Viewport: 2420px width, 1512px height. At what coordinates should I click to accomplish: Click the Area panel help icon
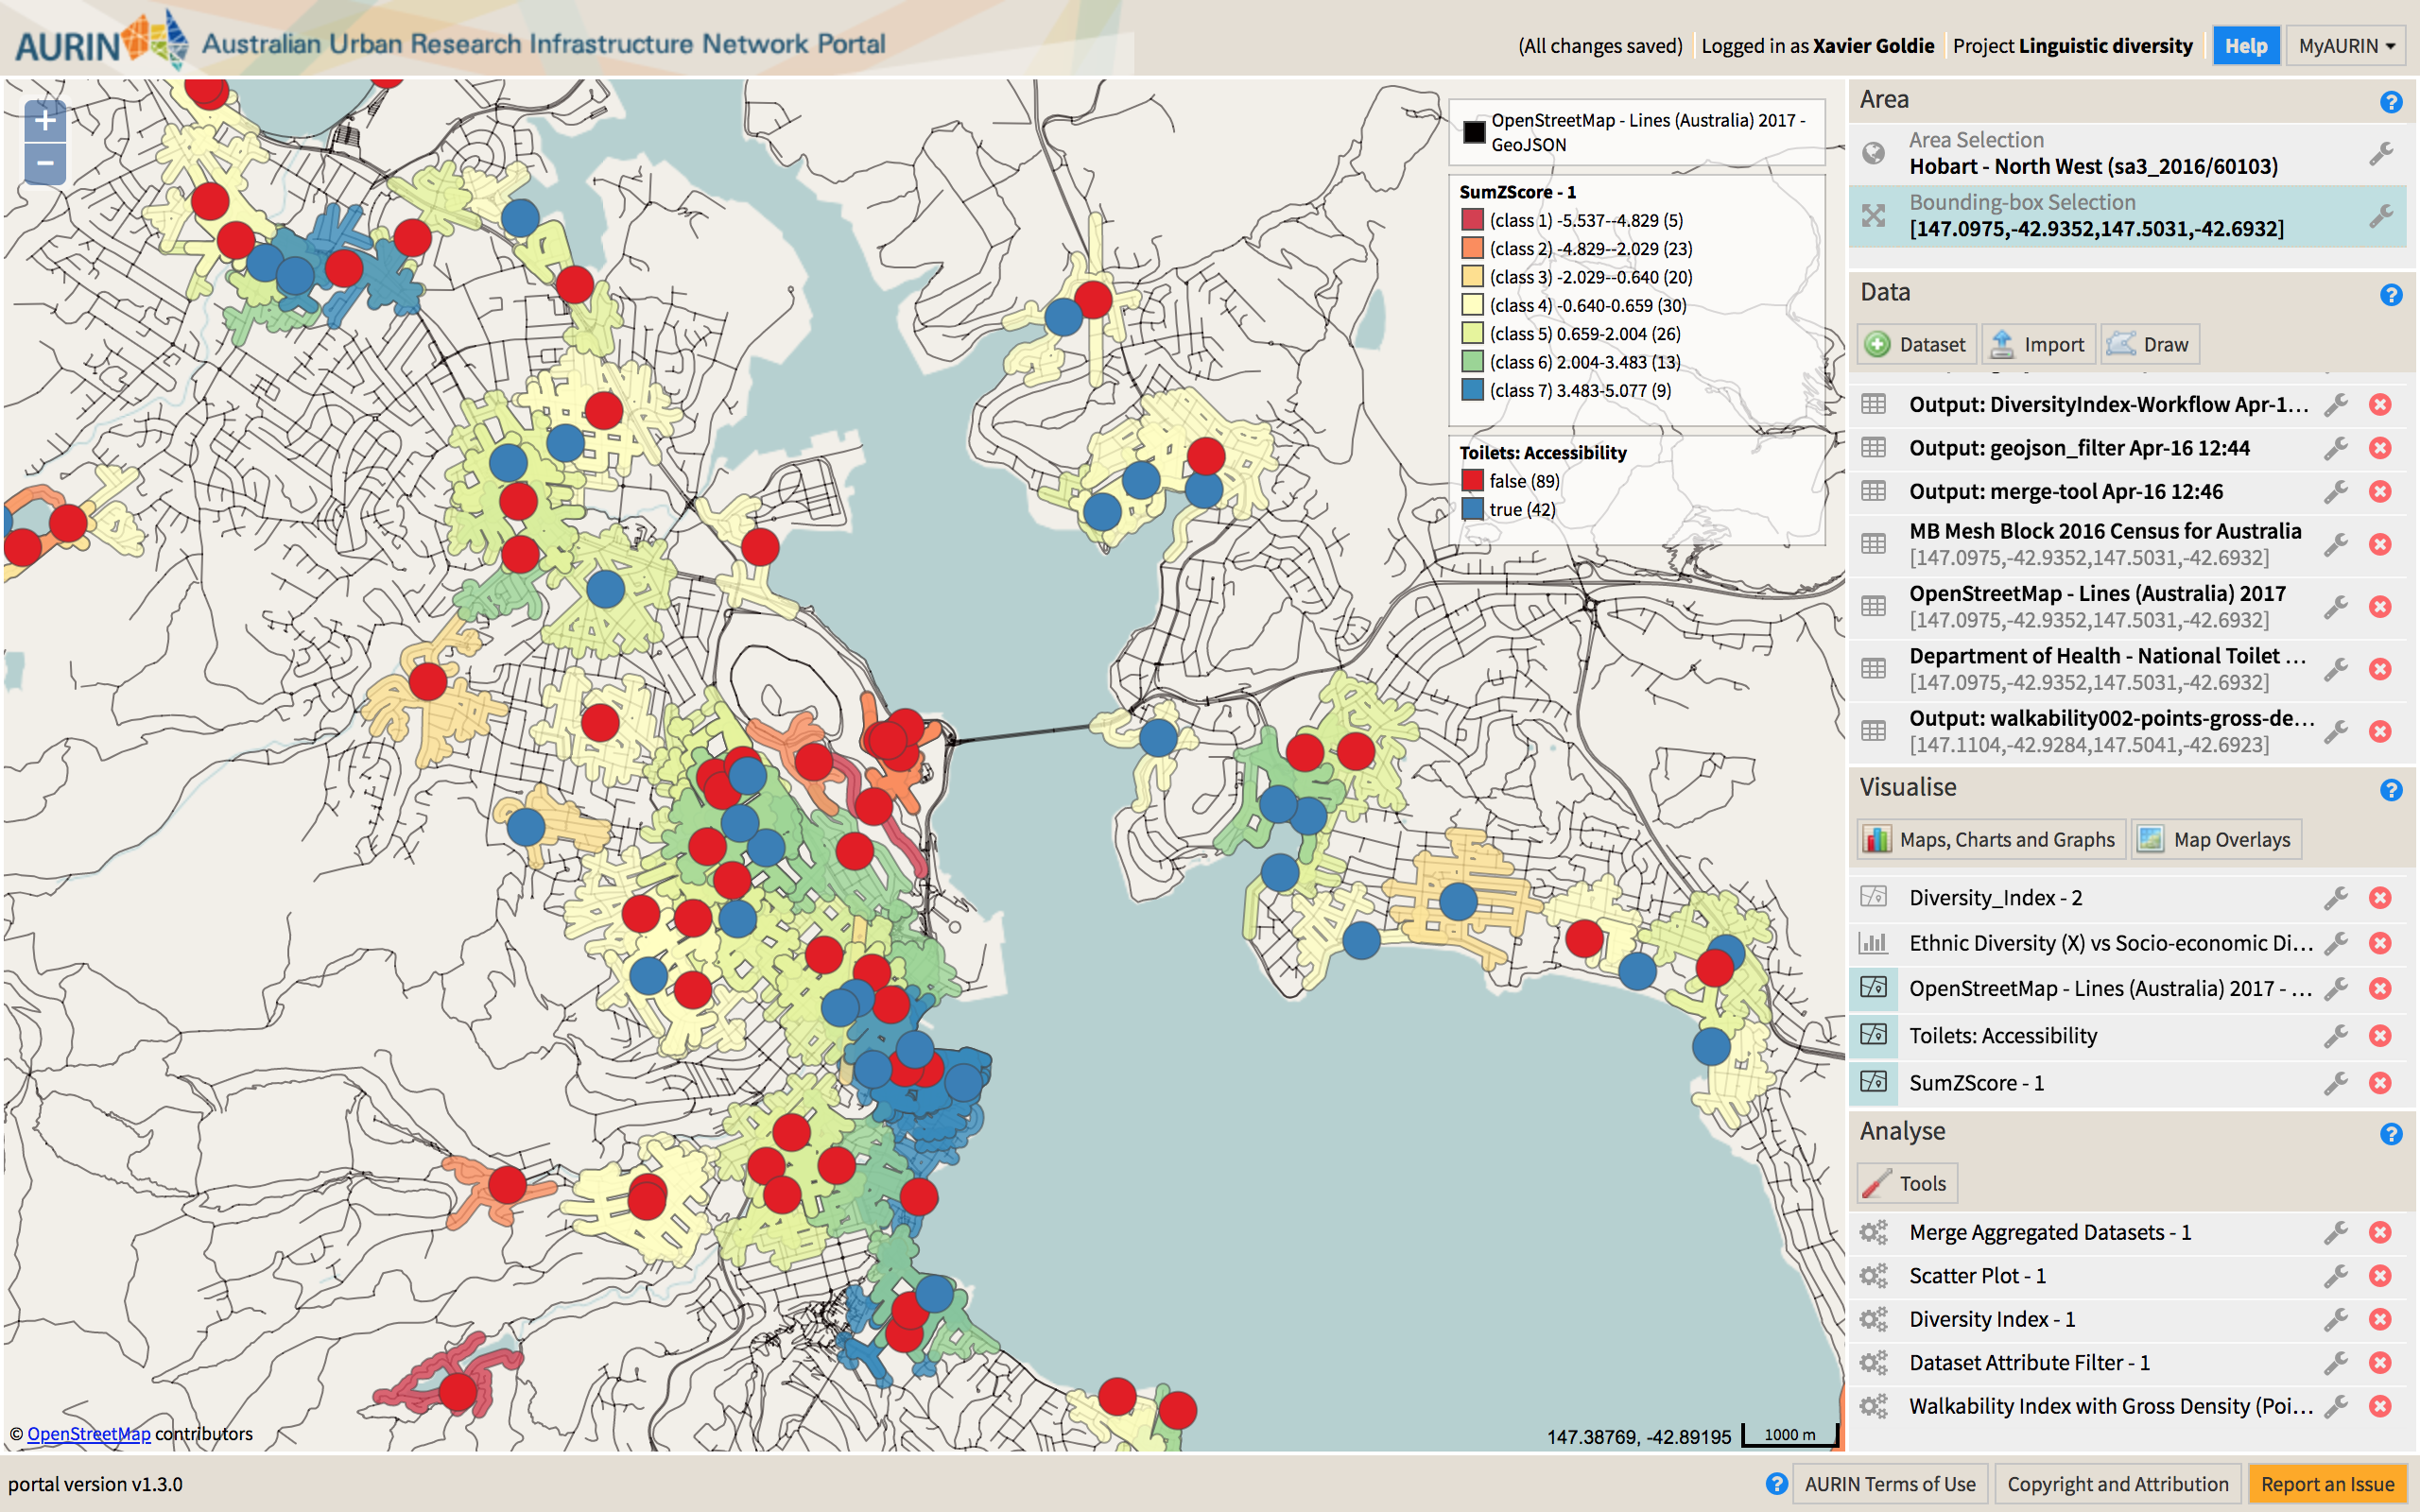[2390, 101]
